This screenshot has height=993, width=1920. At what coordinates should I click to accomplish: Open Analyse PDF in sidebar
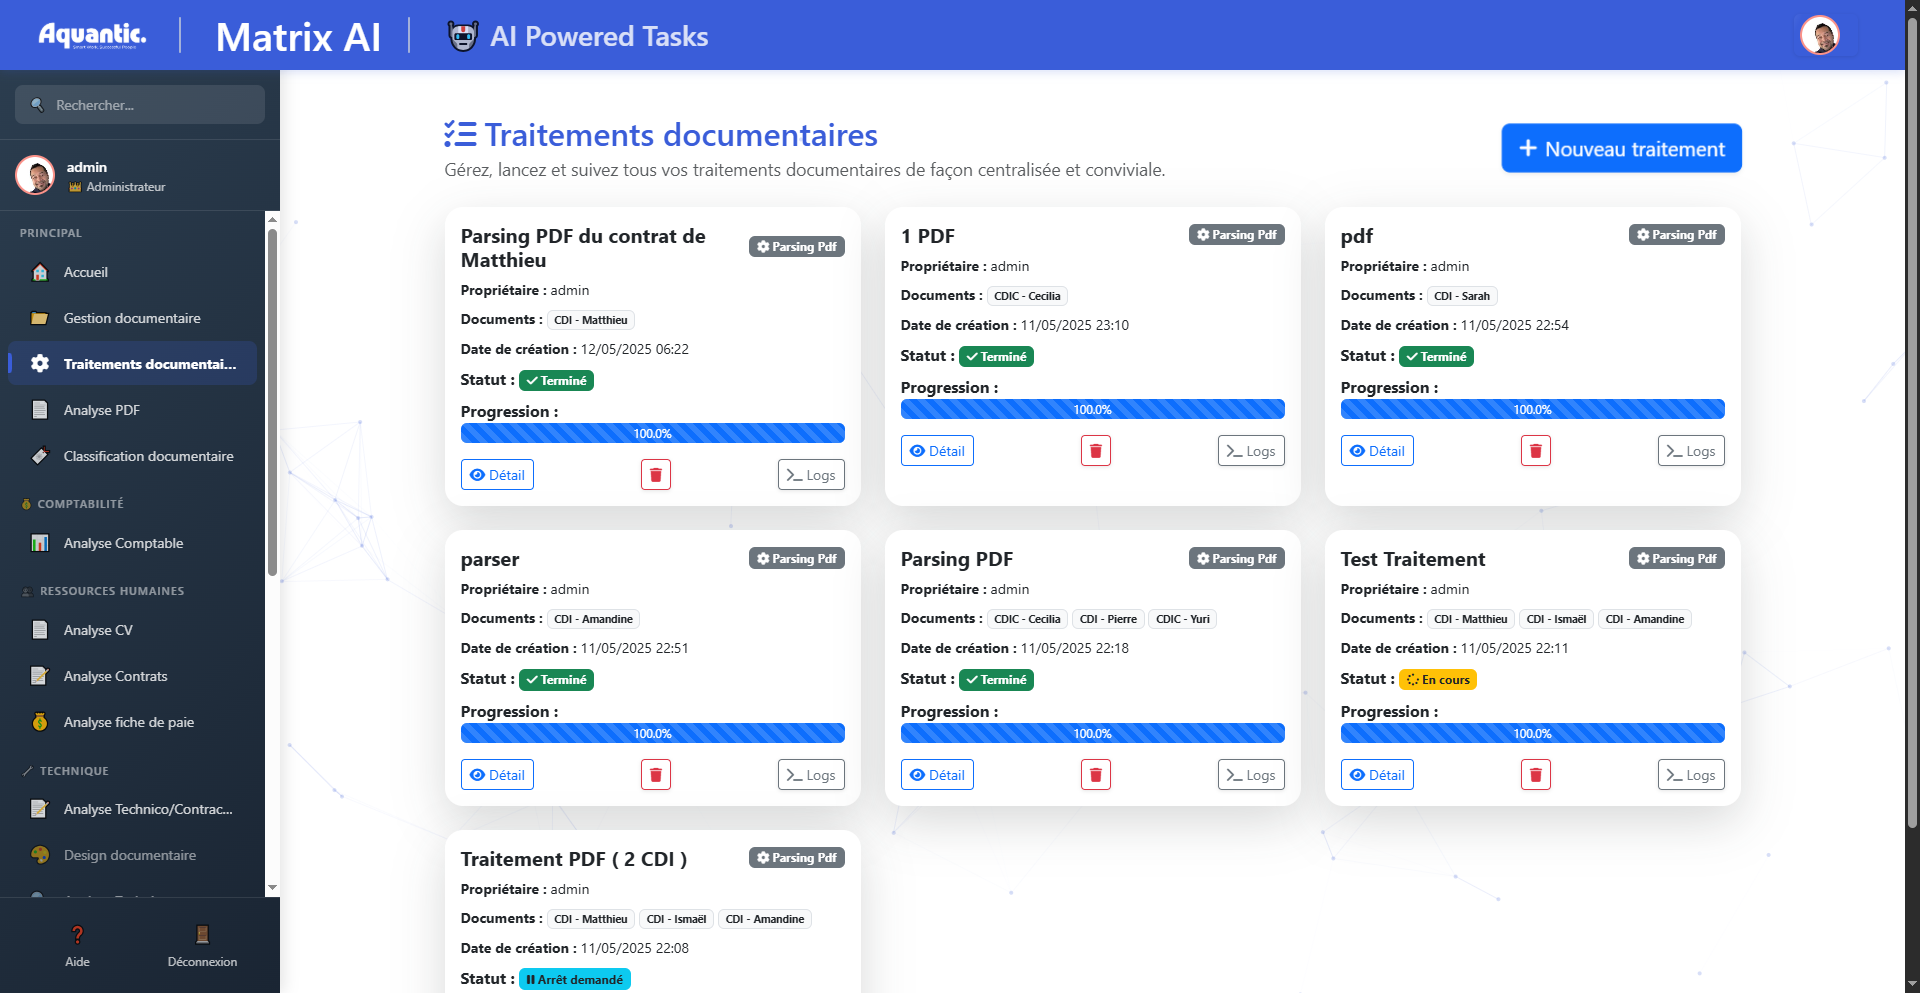coord(101,410)
